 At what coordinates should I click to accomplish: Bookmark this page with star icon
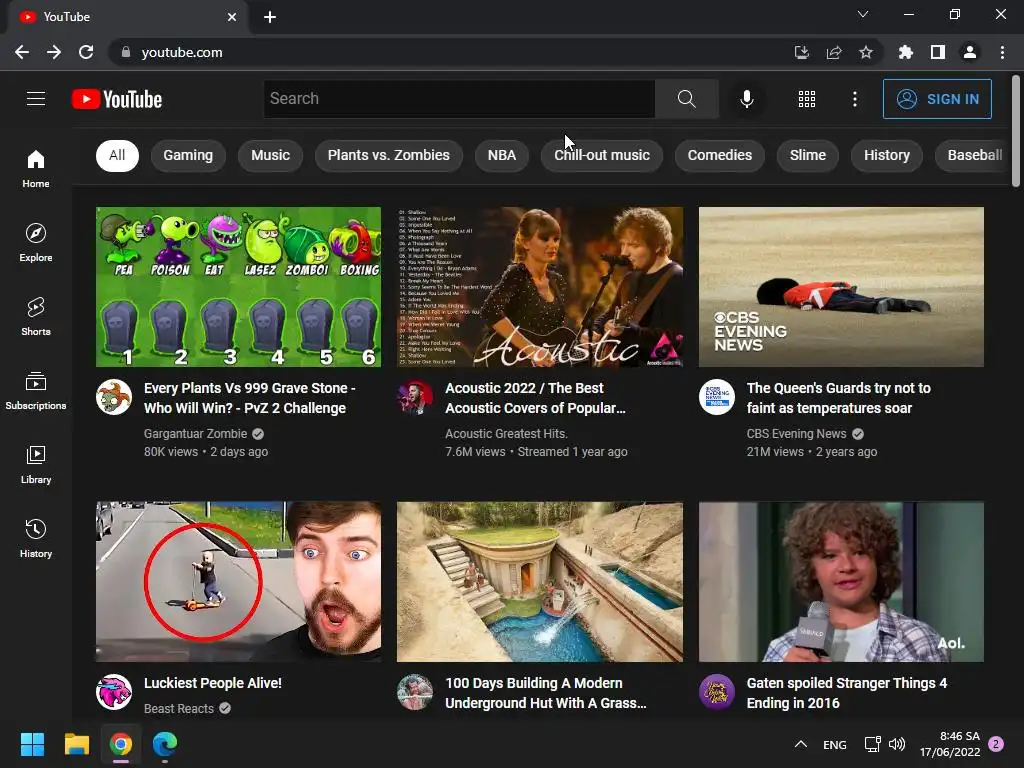point(866,52)
